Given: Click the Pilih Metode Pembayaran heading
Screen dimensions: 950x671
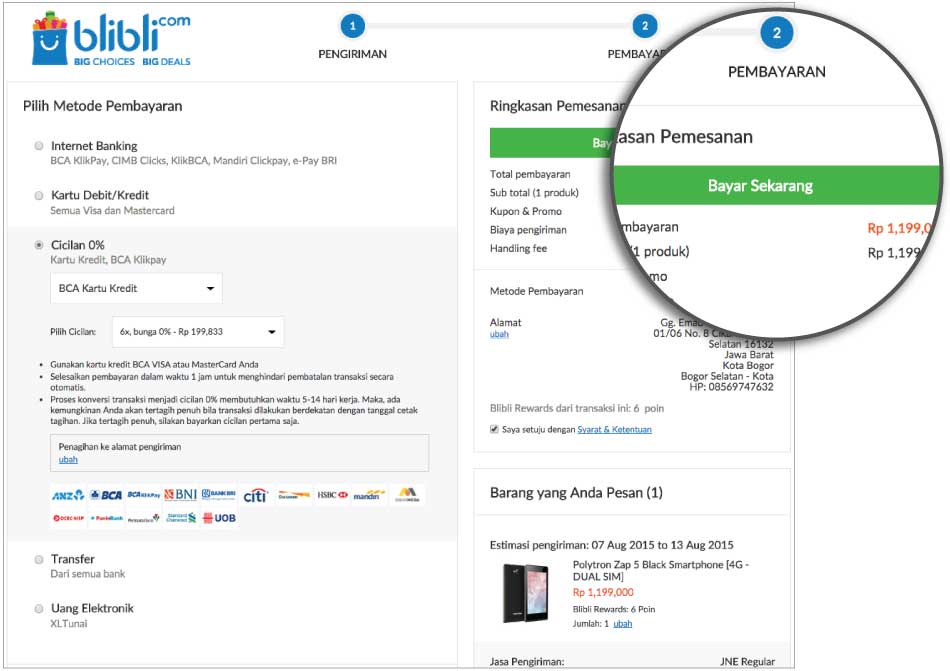Looking at the screenshot, I should point(102,106).
